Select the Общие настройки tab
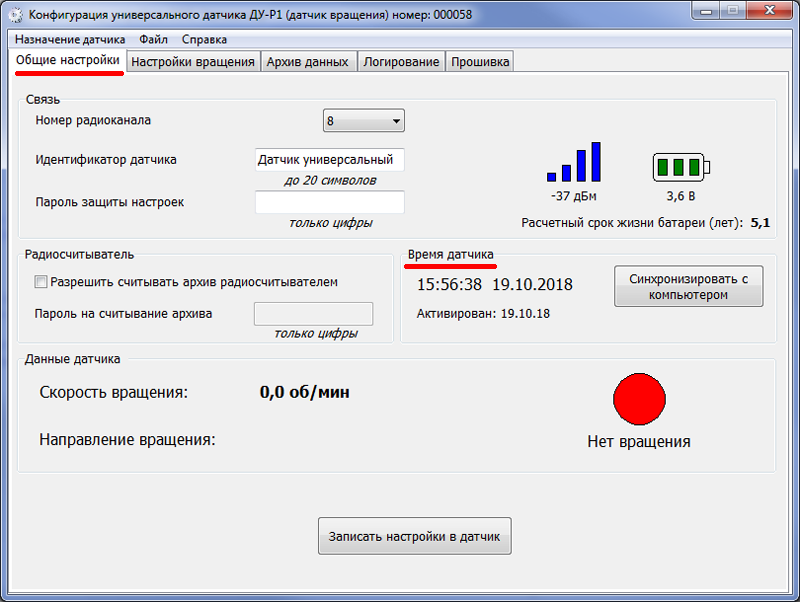The width and height of the screenshot is (800, 602). 67,60
